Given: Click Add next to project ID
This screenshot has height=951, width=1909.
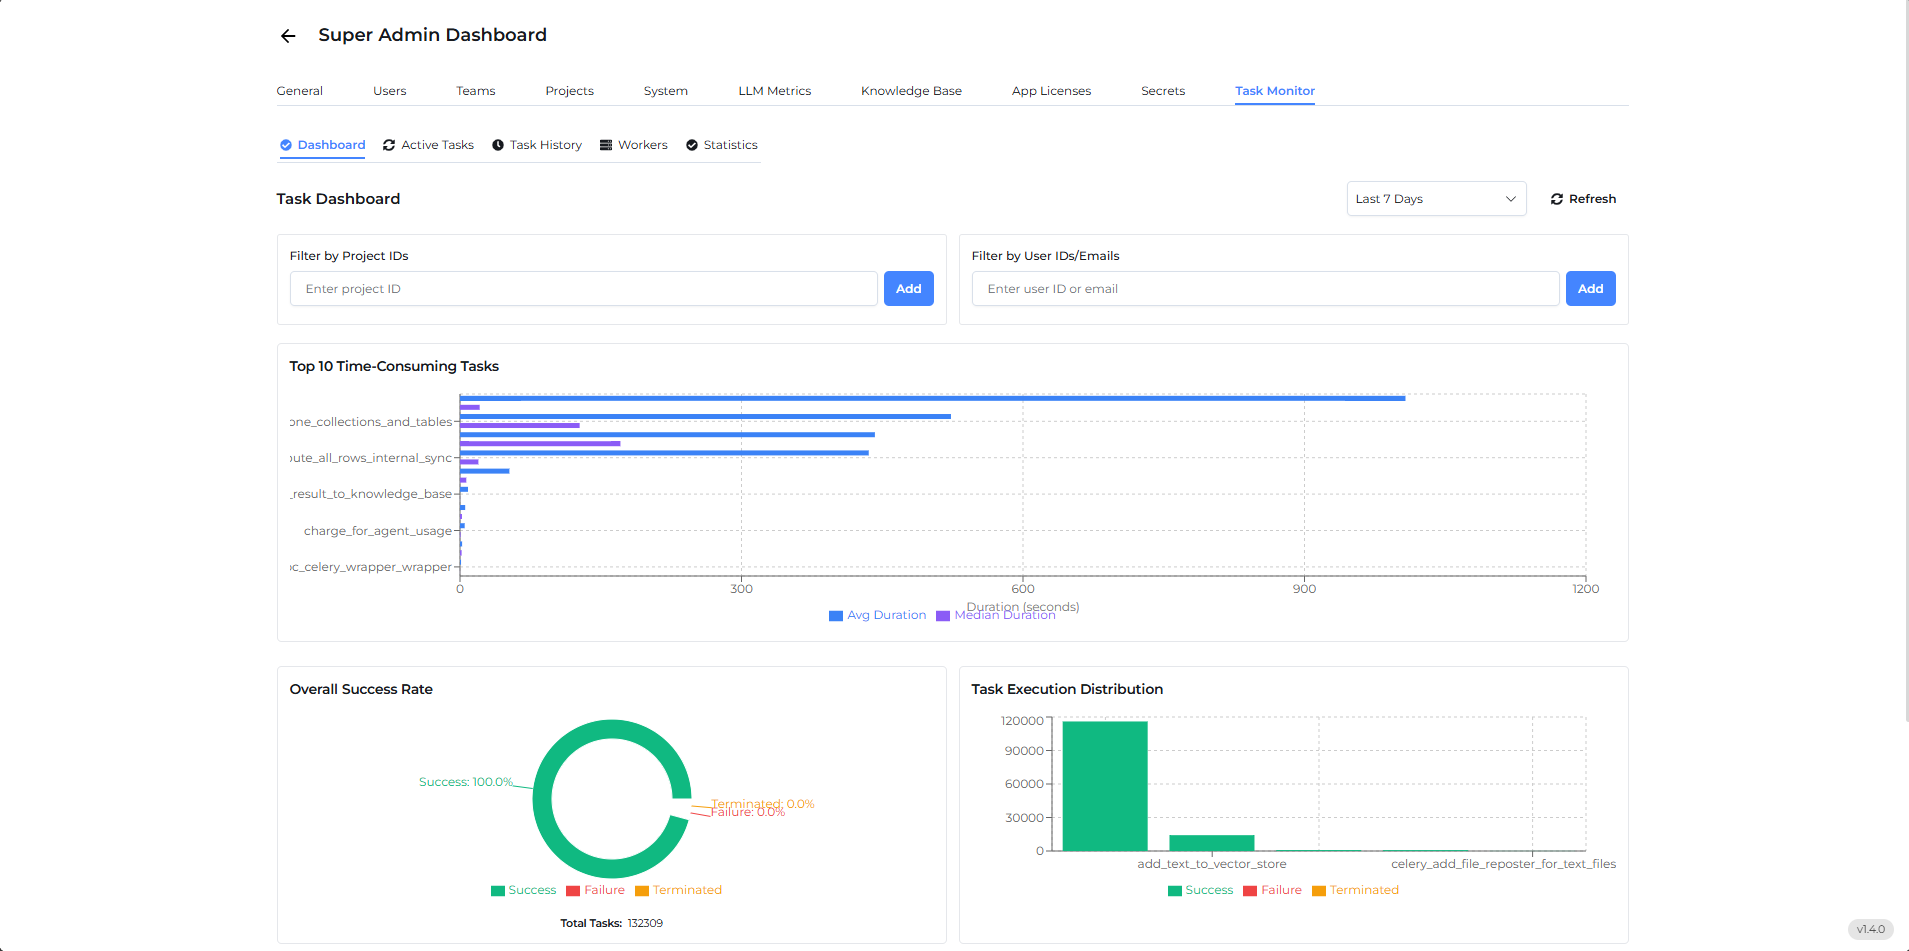Looking at the screenshot, I should tap(909, 289).
